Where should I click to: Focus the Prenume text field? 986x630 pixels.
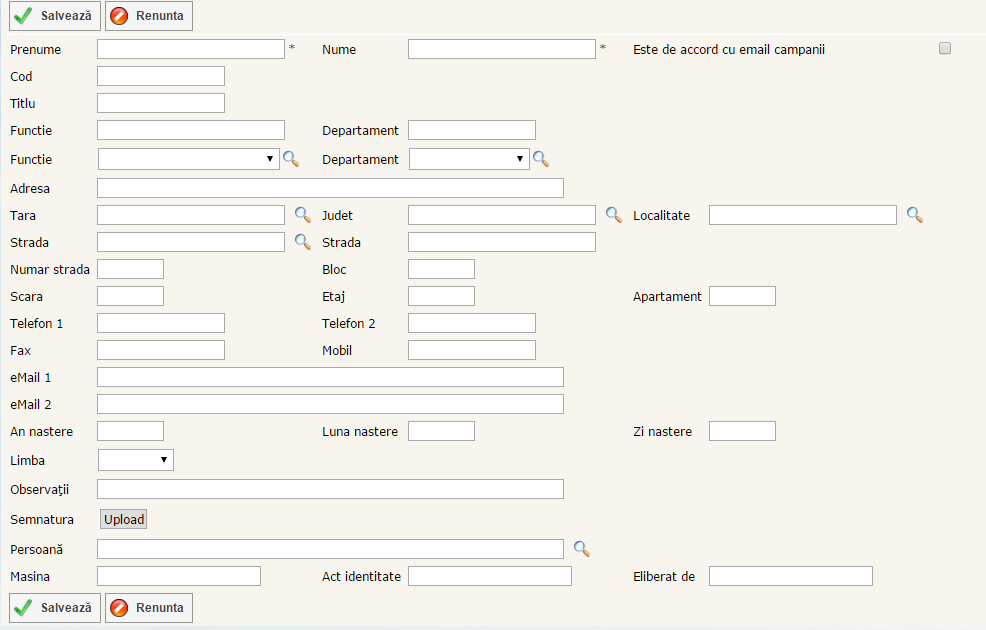191,49
